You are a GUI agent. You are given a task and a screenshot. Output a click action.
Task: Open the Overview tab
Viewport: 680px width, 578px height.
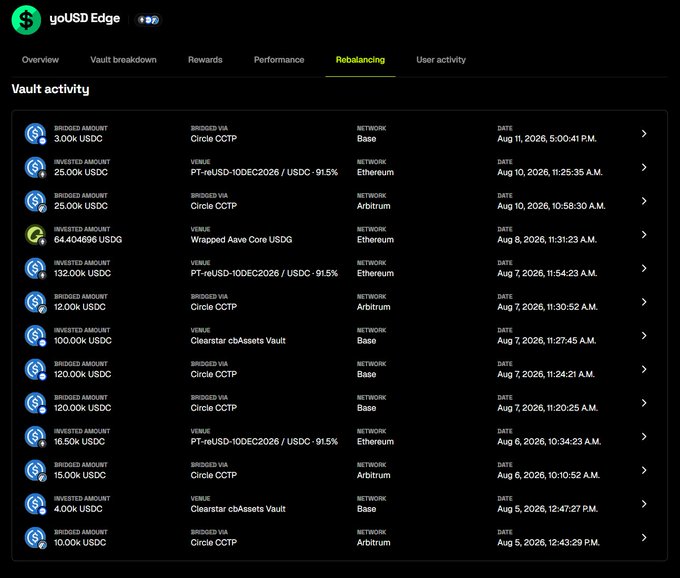tap(40, 60)
